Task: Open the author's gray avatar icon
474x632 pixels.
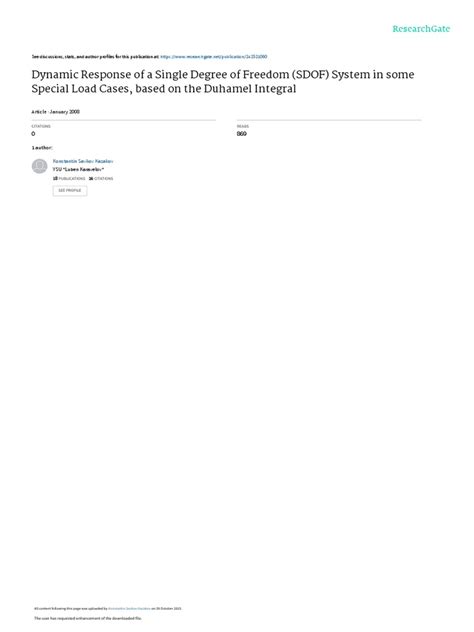Action: coord(40,166)
